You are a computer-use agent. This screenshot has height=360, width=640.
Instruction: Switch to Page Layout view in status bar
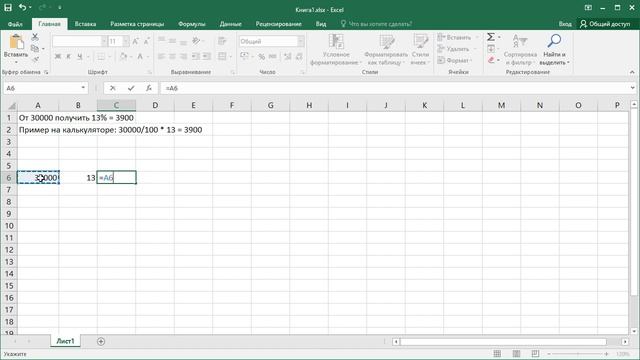[516, 353]
